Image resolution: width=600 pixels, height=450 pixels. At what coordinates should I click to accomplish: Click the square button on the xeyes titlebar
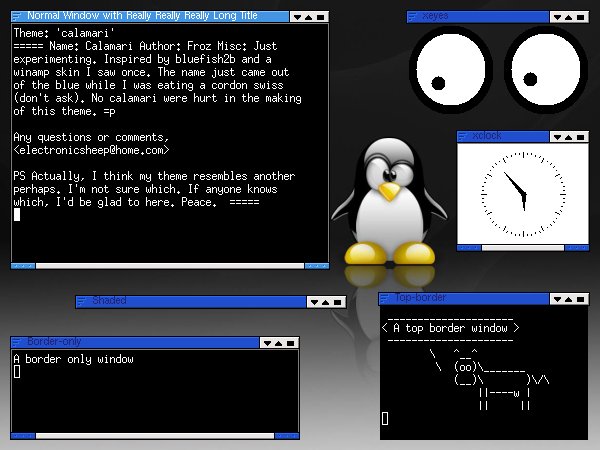click(580, 17)
